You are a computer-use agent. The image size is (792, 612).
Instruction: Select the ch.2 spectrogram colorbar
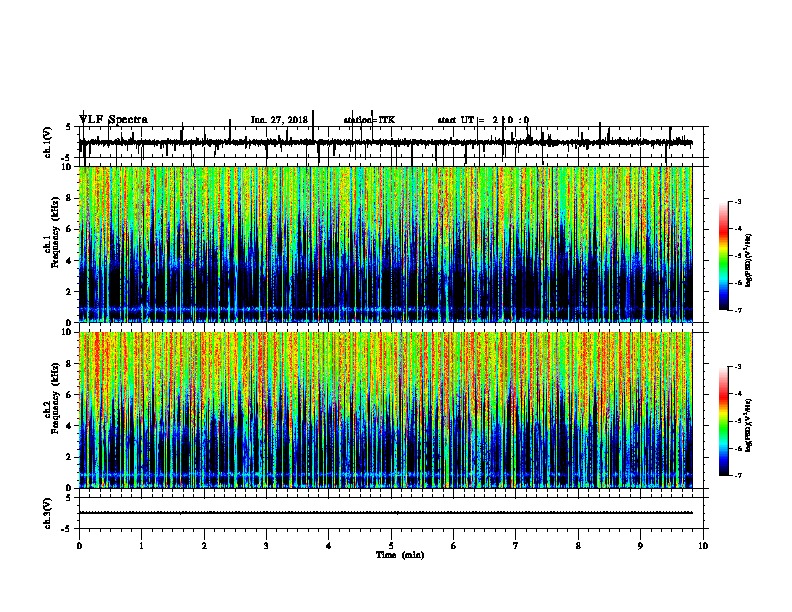723,421
